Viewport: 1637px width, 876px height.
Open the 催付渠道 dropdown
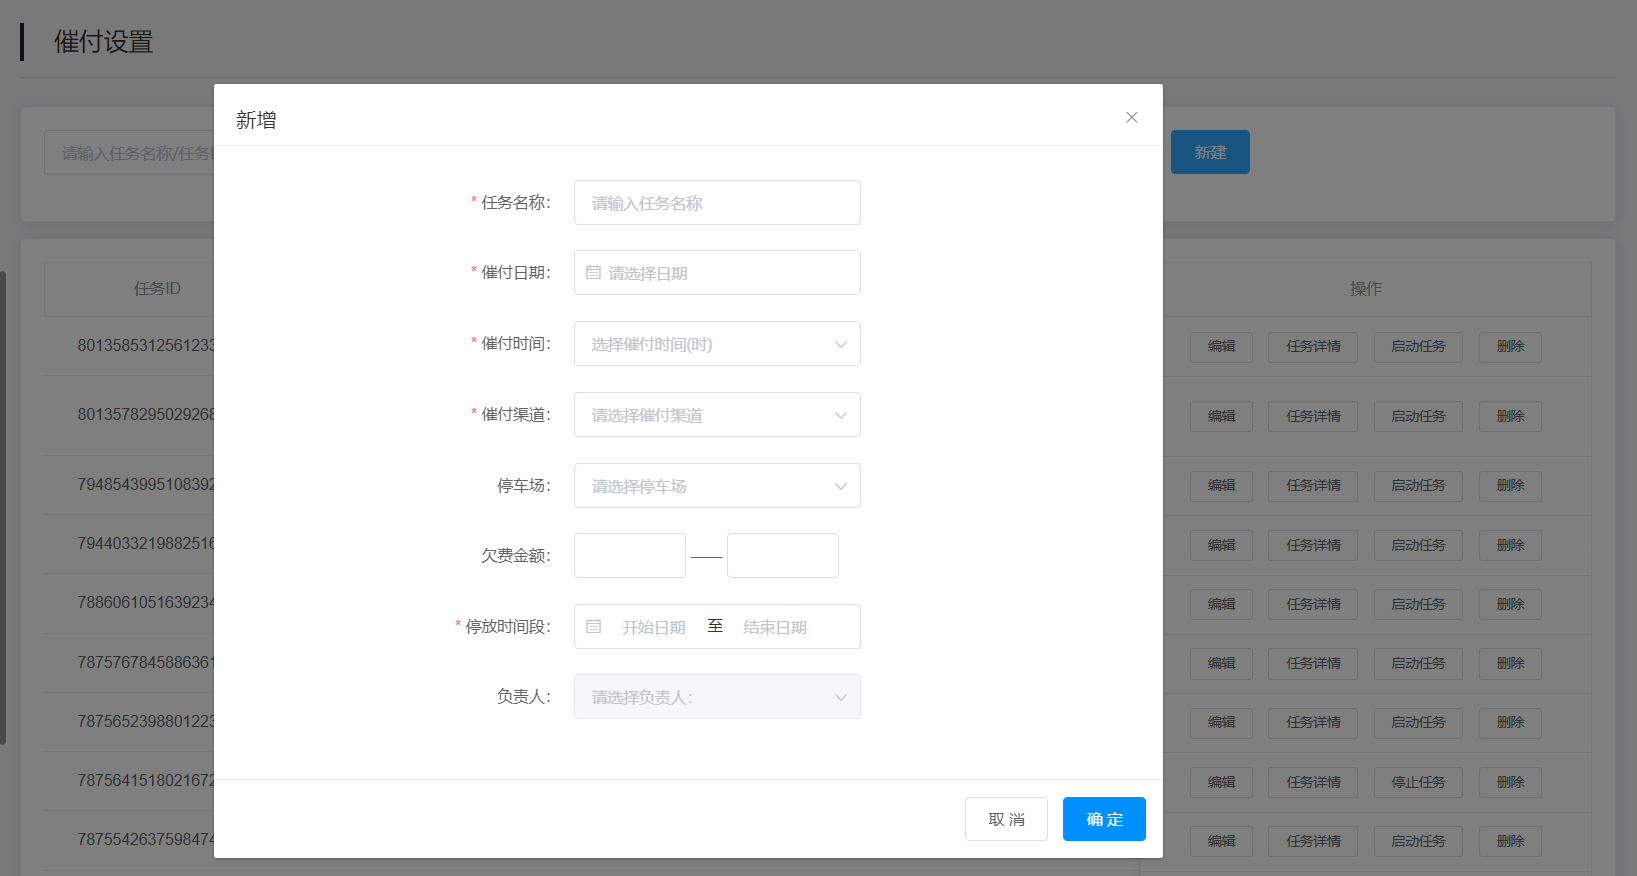[716, 415]
